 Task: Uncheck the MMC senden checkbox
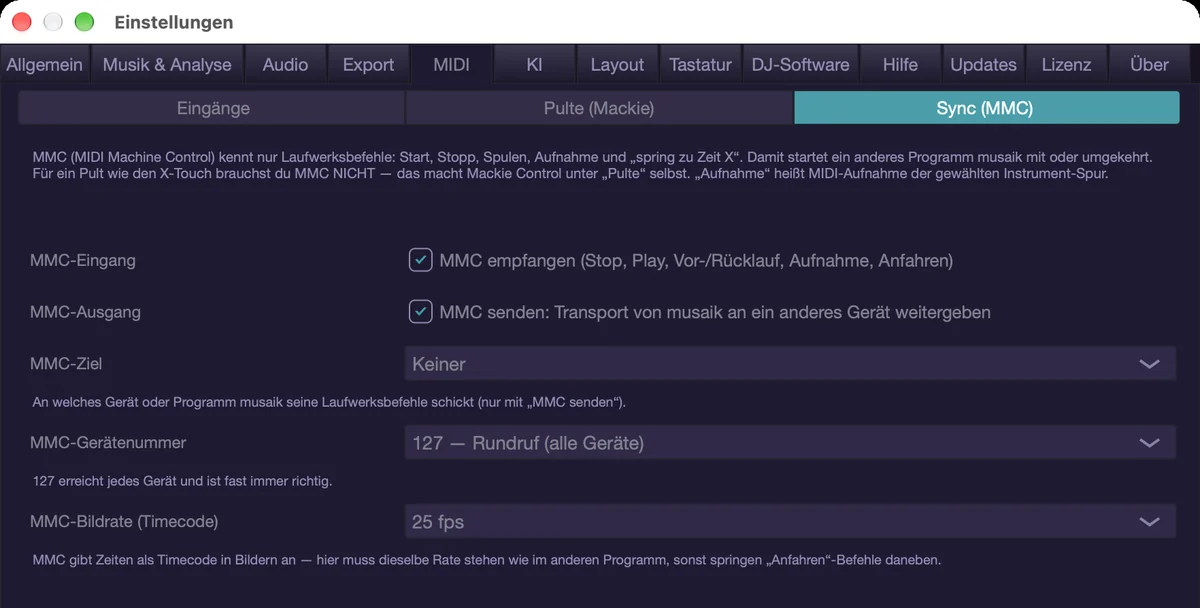420,312
